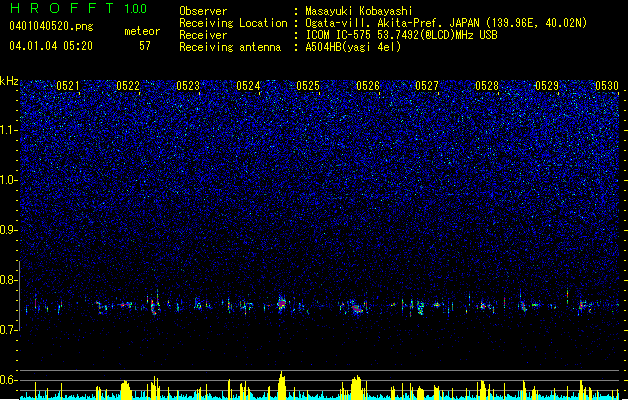Viewport: 629px width, 400px height.
Task: Click the tallest yellow intensity peak near 0525
Action: [x=282, y=385]
